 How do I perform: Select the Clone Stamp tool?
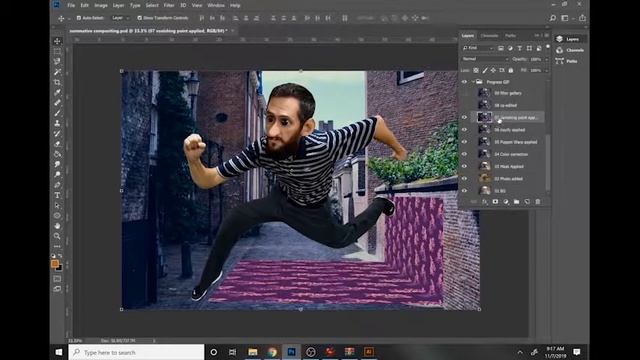coord(57,123)
